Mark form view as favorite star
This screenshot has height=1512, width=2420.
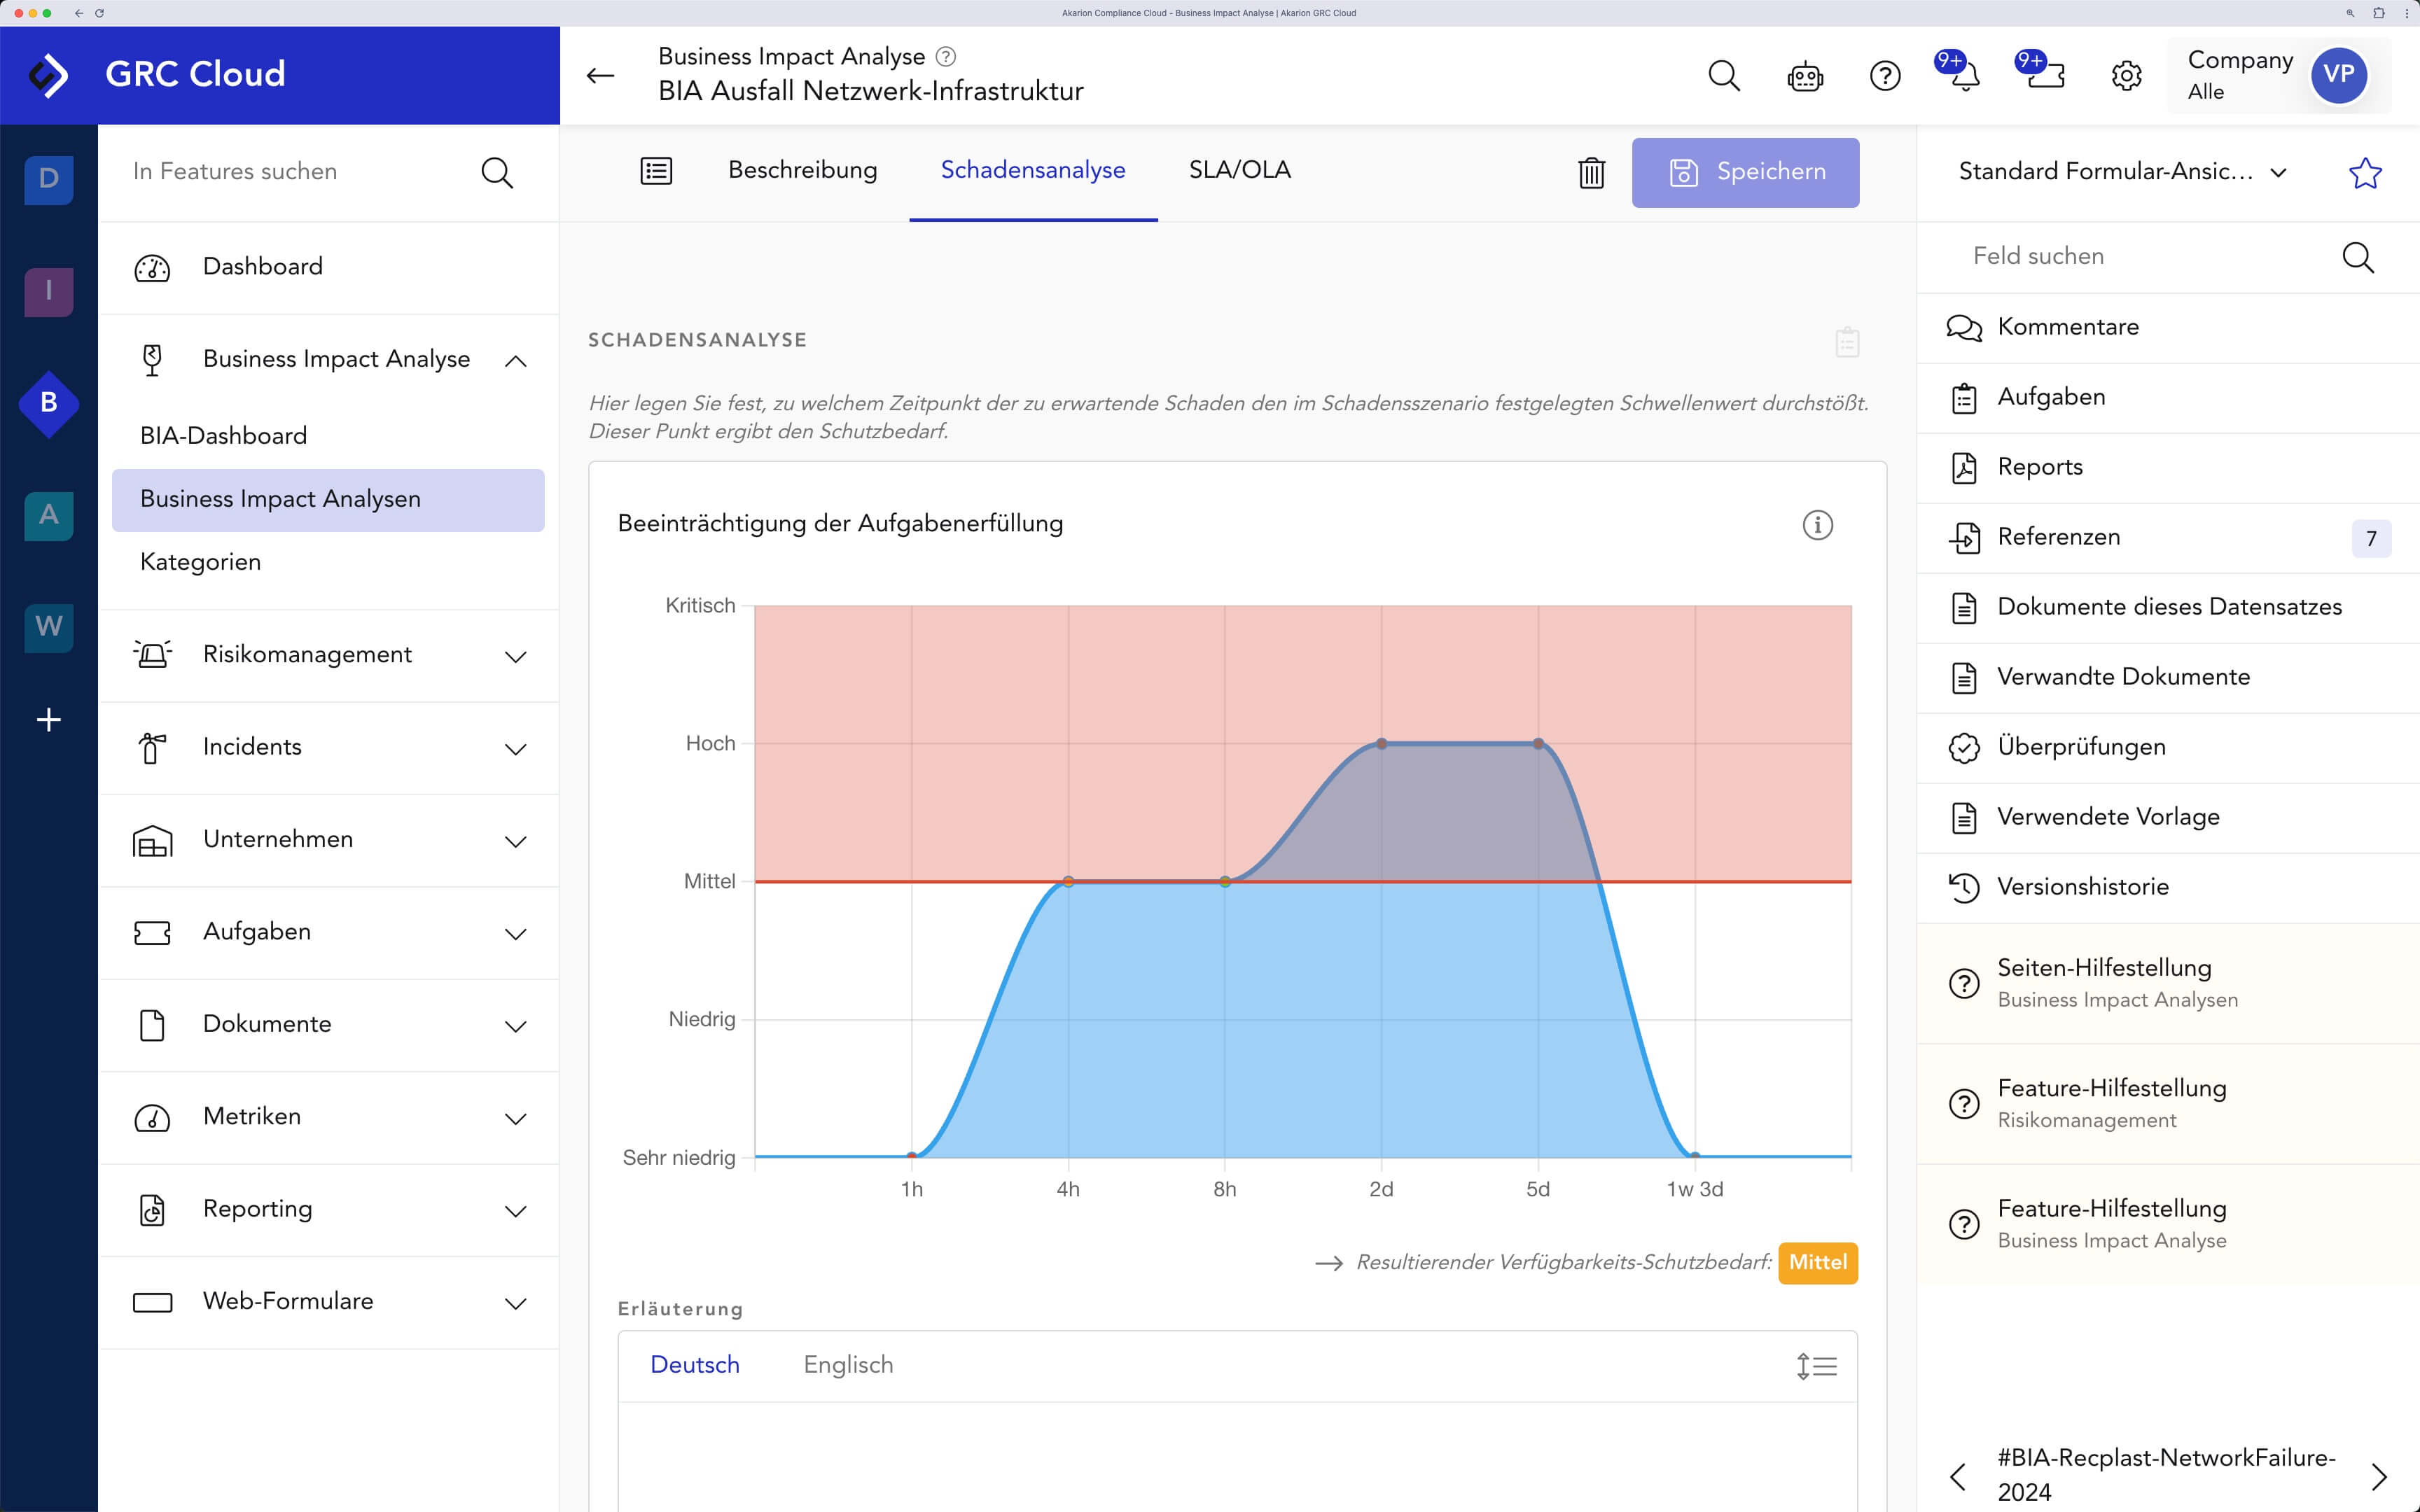2365,173
